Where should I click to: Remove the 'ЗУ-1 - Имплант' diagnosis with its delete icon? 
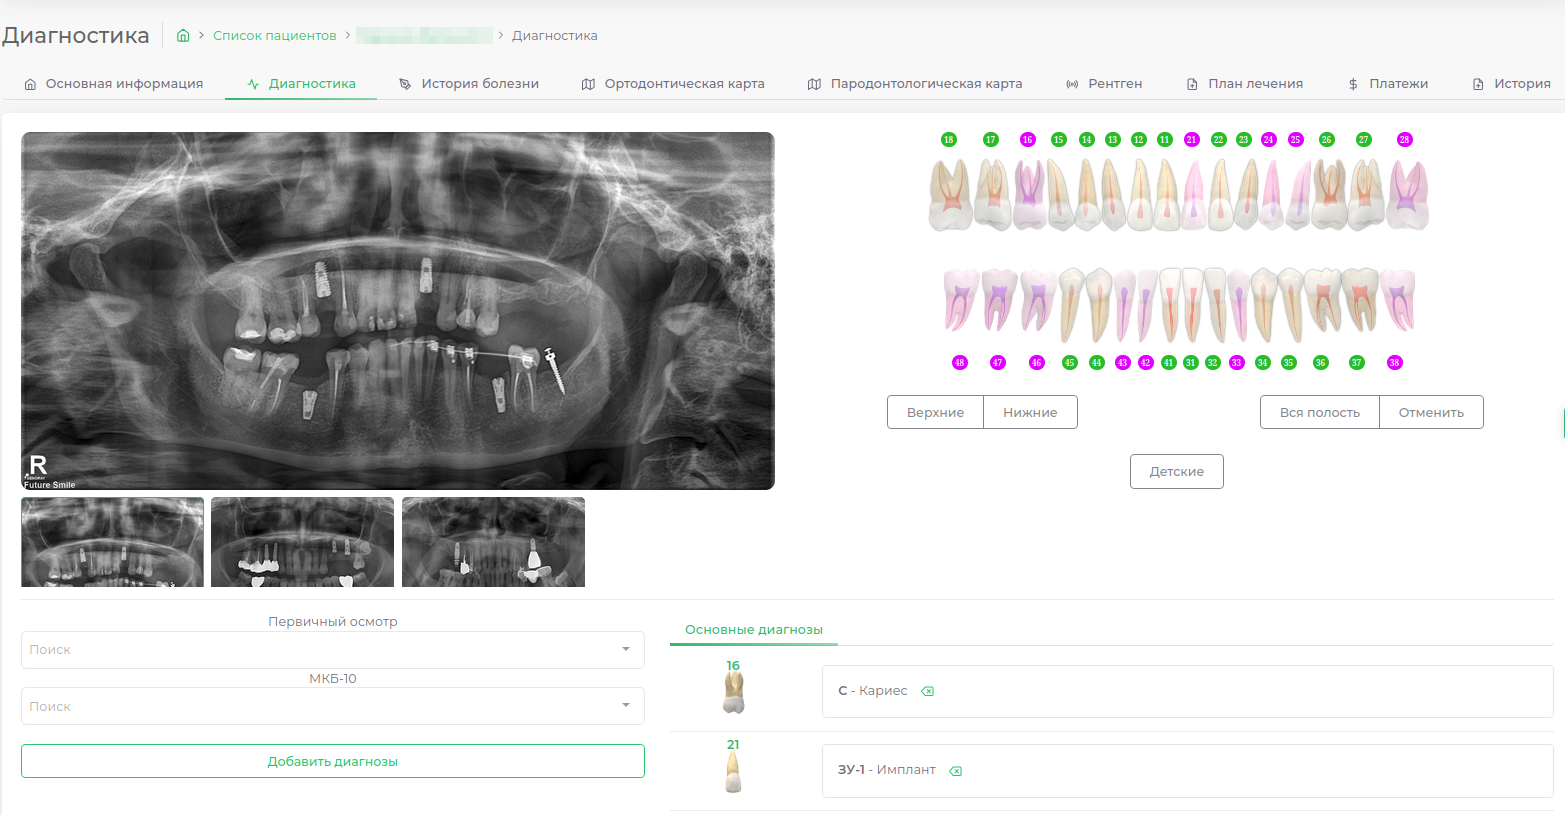955,771
